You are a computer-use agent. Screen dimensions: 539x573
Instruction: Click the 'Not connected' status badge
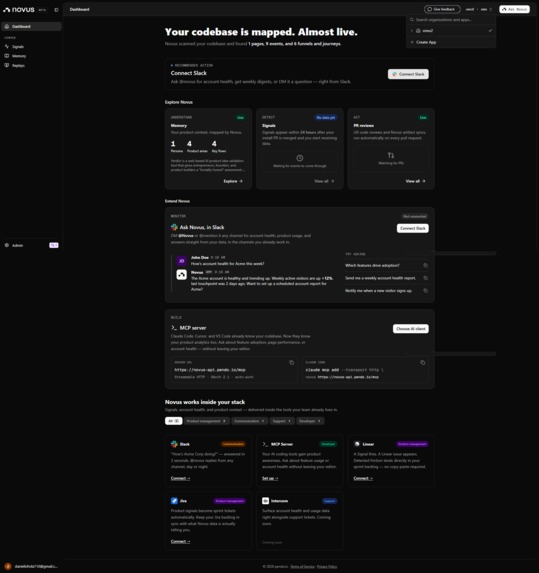point(414,216)
